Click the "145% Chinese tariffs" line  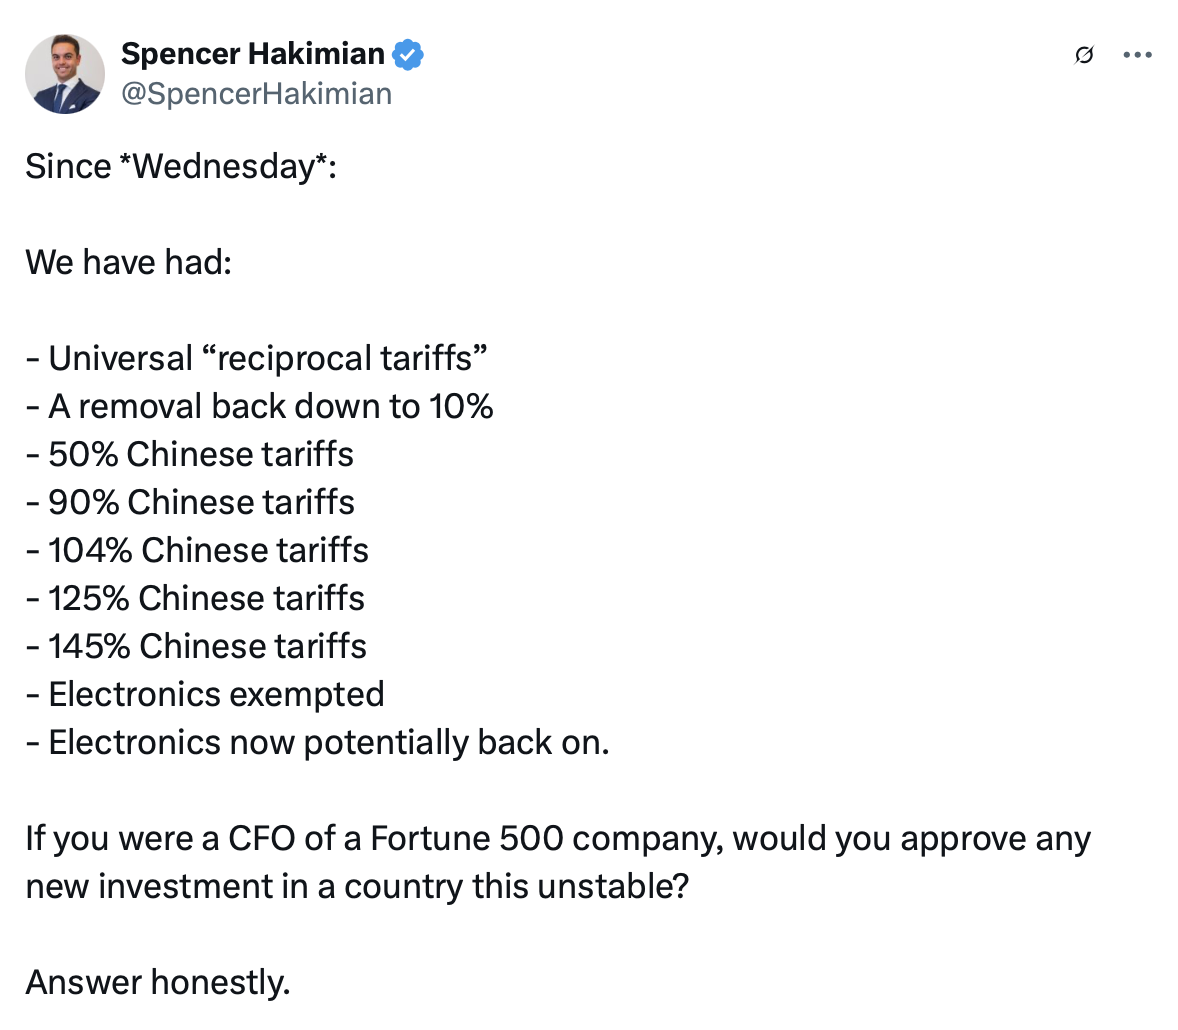tap(196, 646)
